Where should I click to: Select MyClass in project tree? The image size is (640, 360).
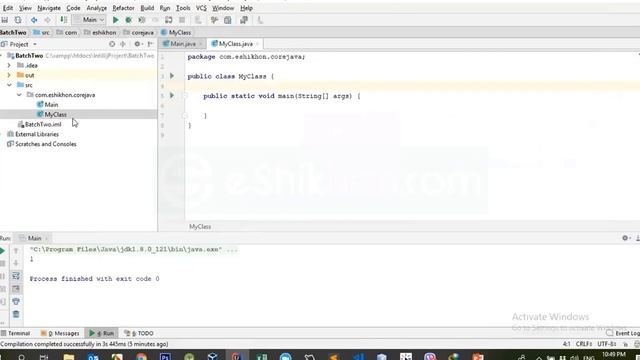click(x=56, y=114)
